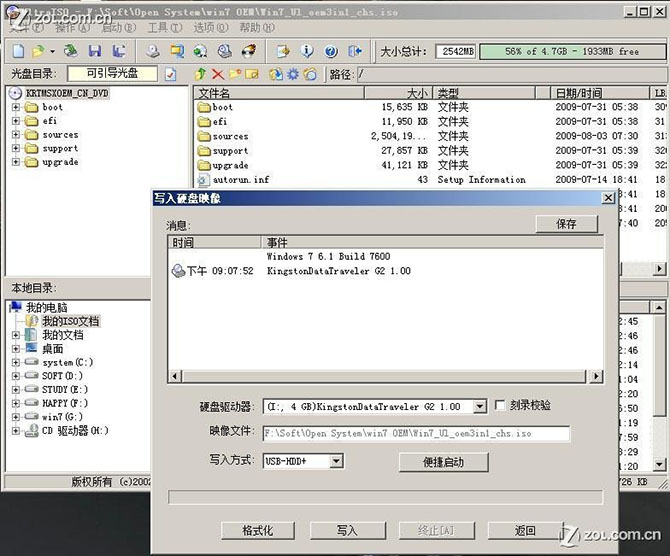Click the 写入 write button
This screenshot has height=556, width=670.
coord(347,530)
